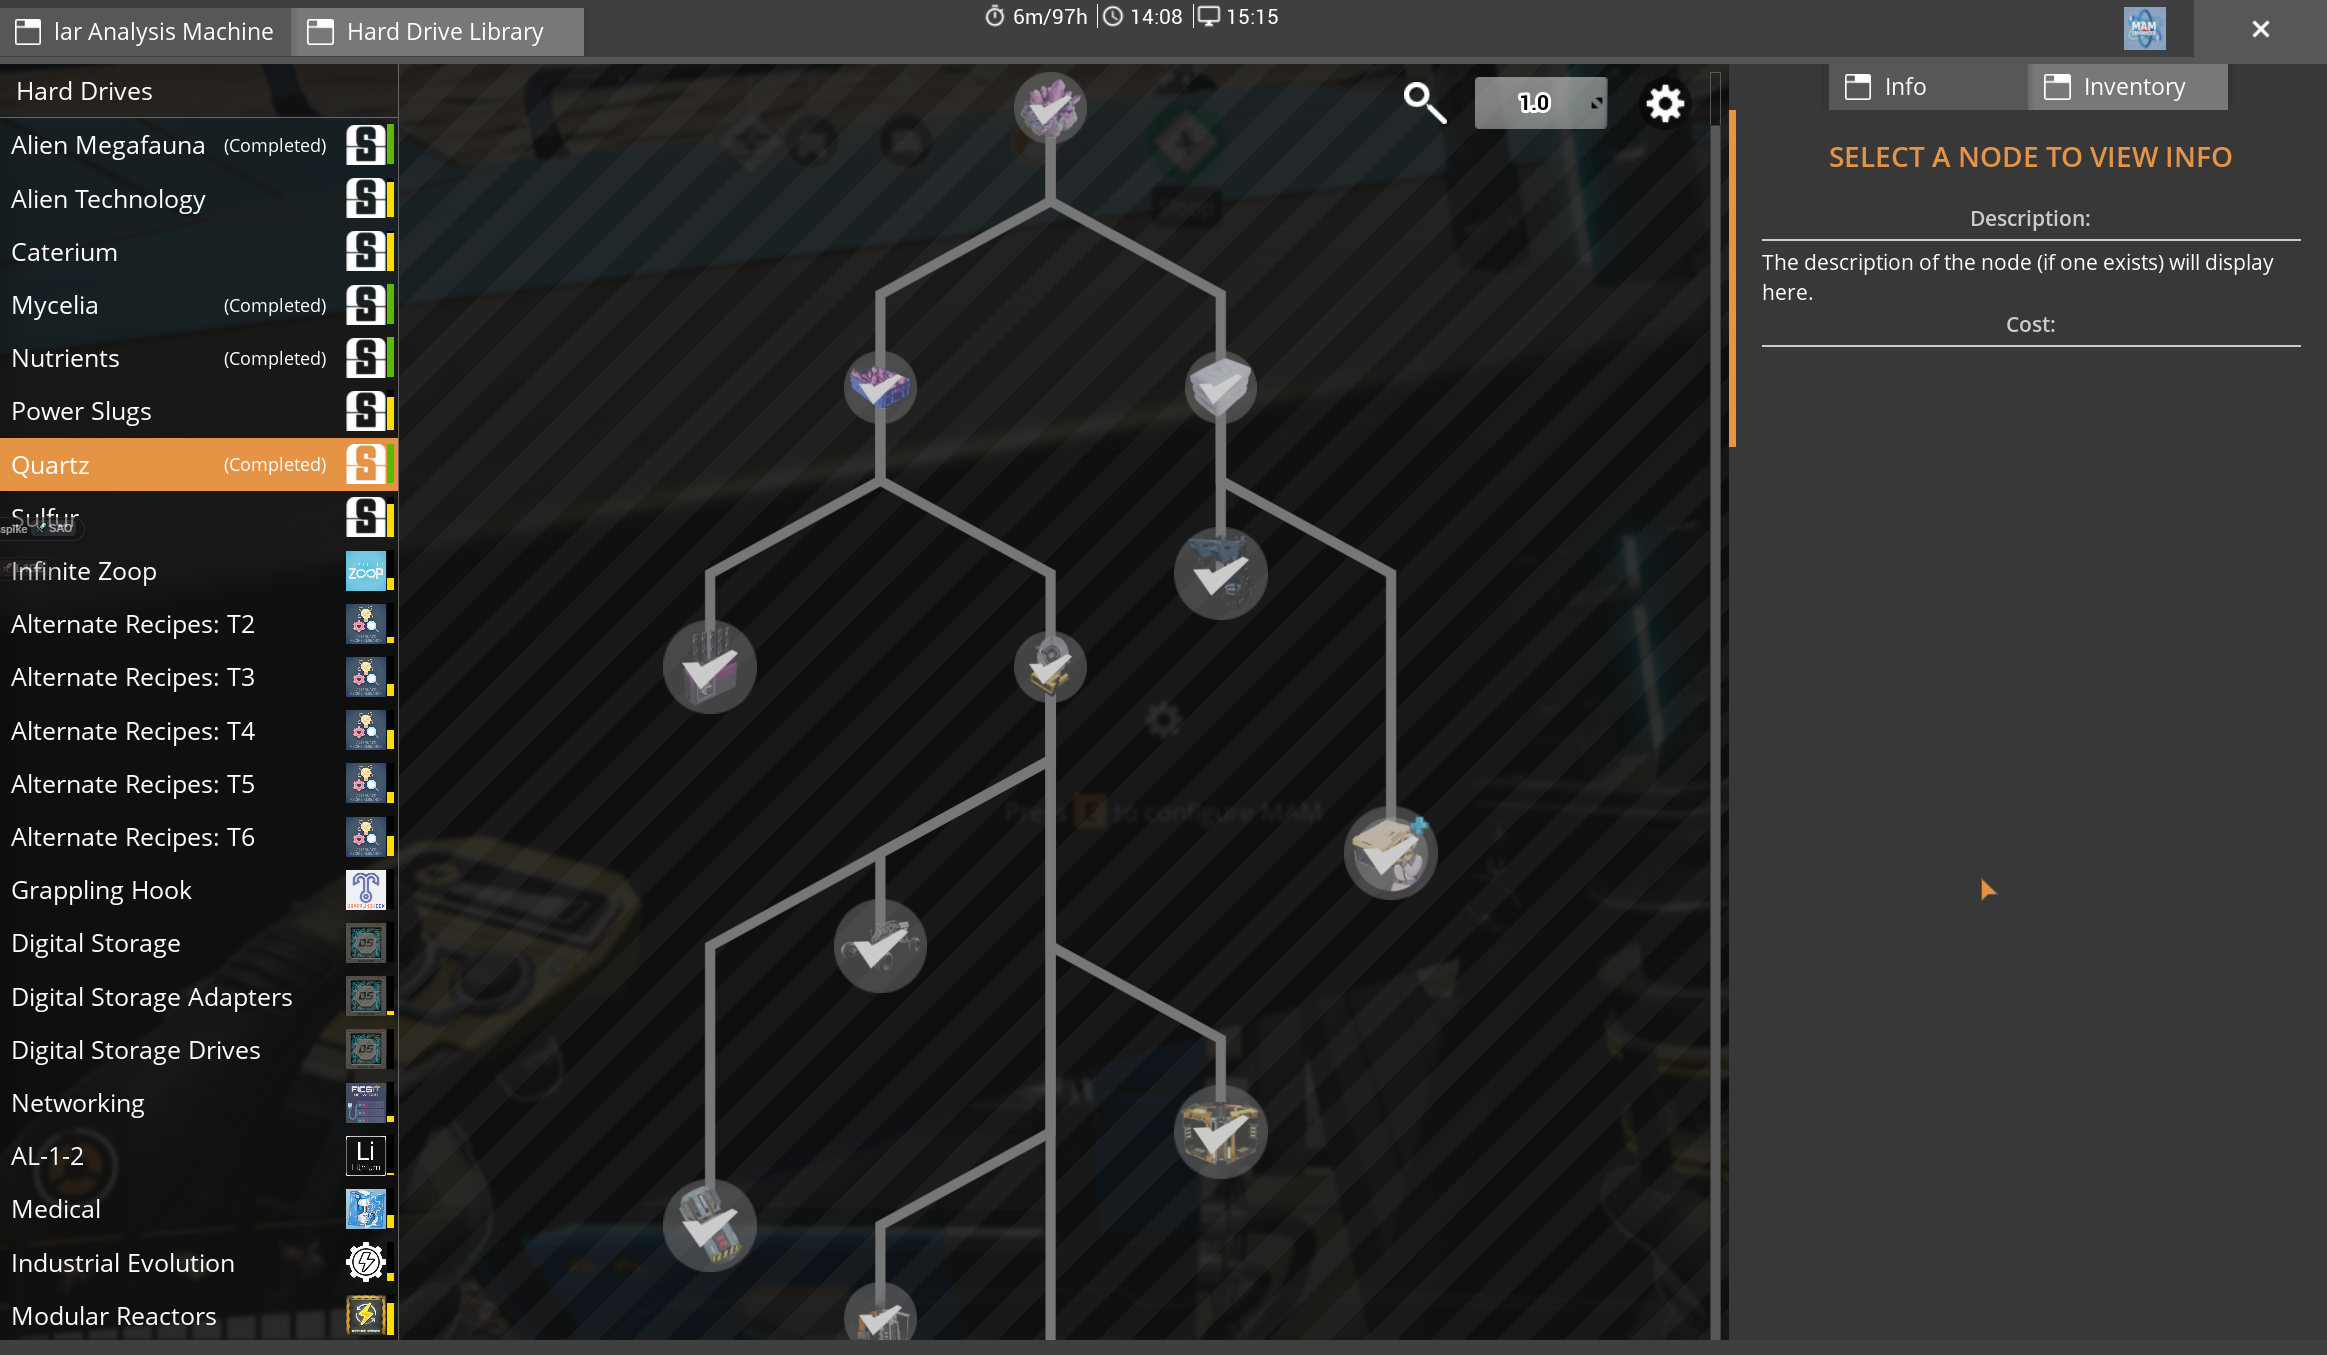Viewport: 2327px width, 1355px height.
Task: Click the Modular Reactors icon
Action: (366, 1315)
